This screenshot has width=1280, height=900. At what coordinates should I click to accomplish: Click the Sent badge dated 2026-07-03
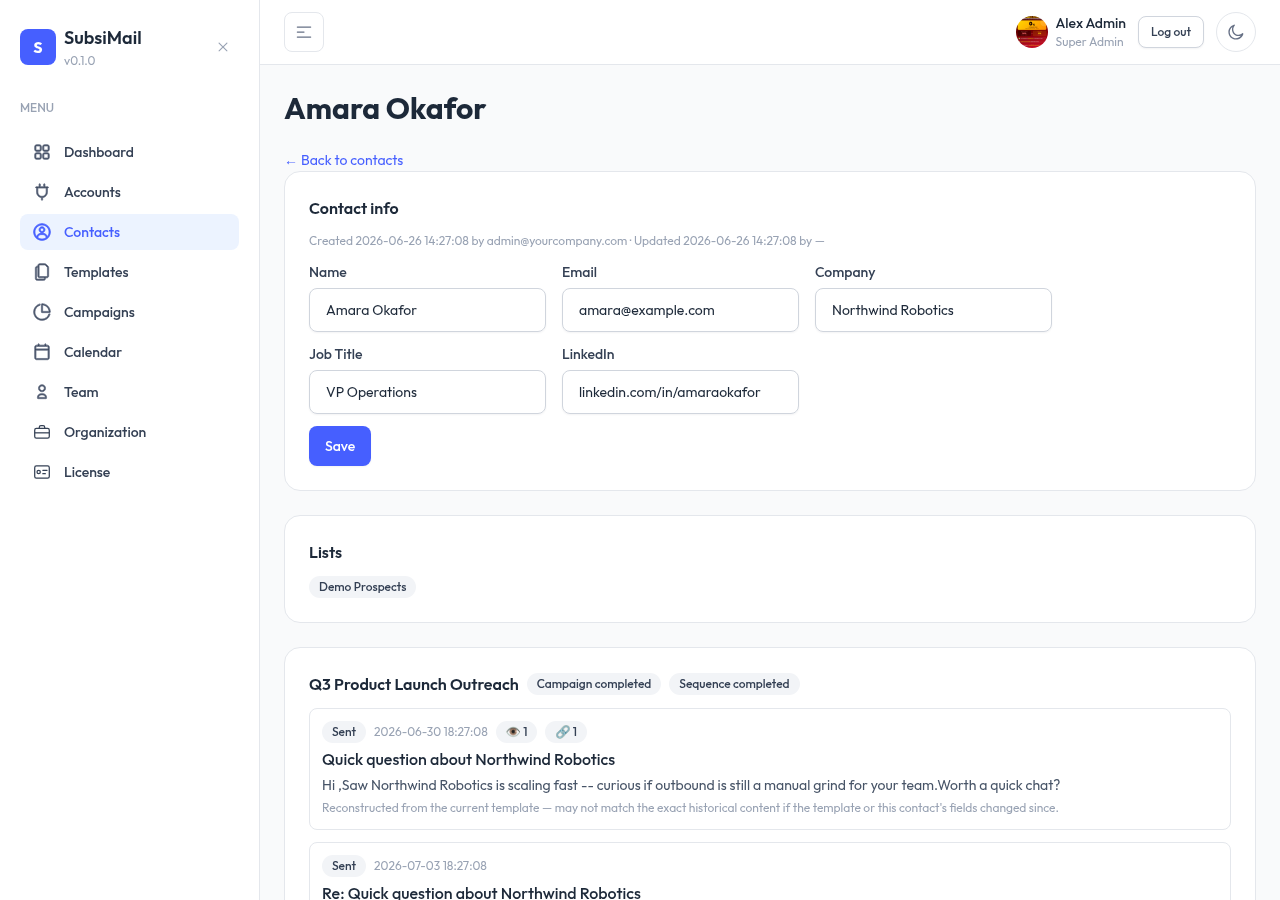point(344,866)
